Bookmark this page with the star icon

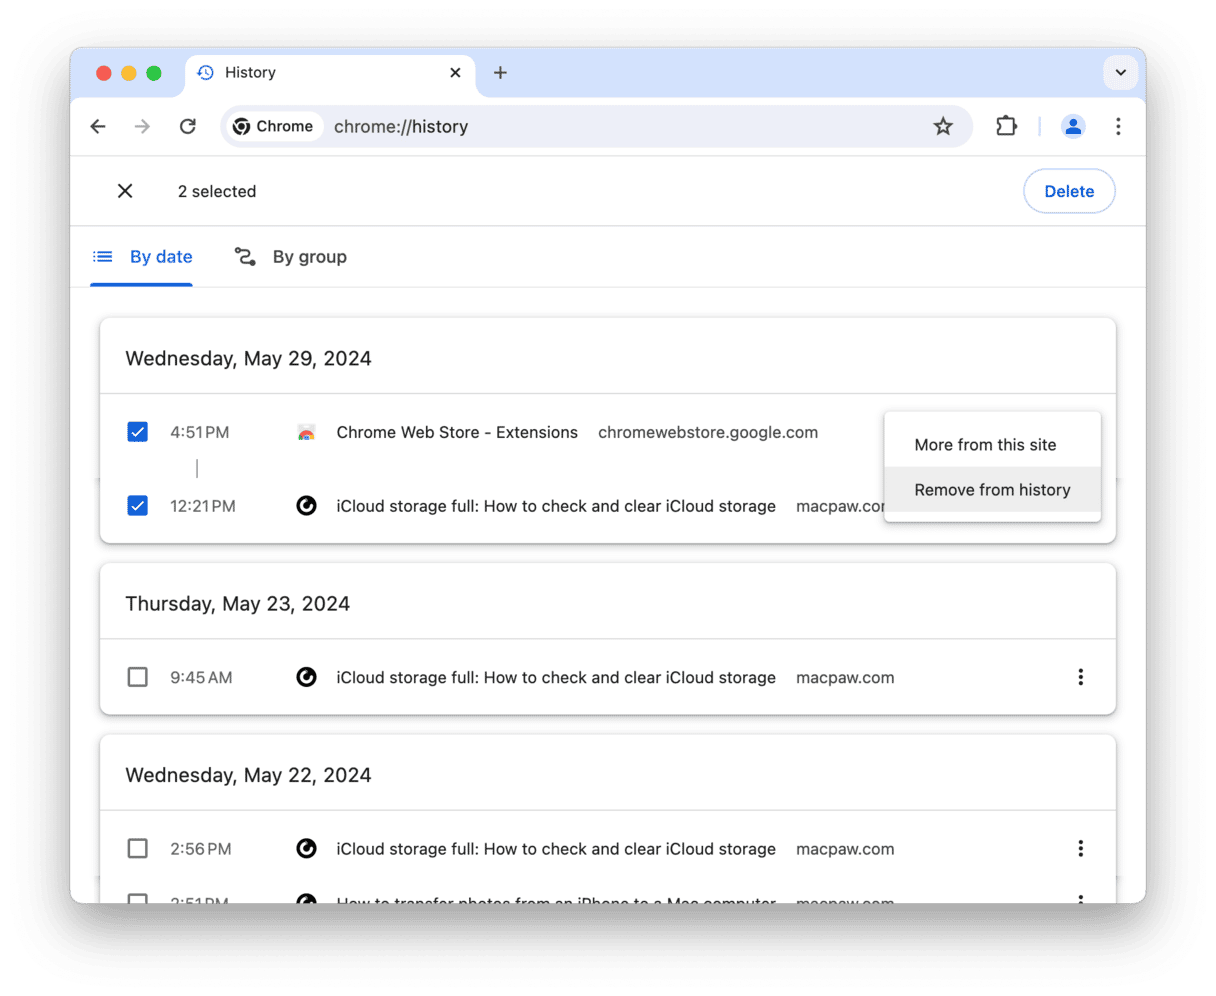click(x=942, y=126)
